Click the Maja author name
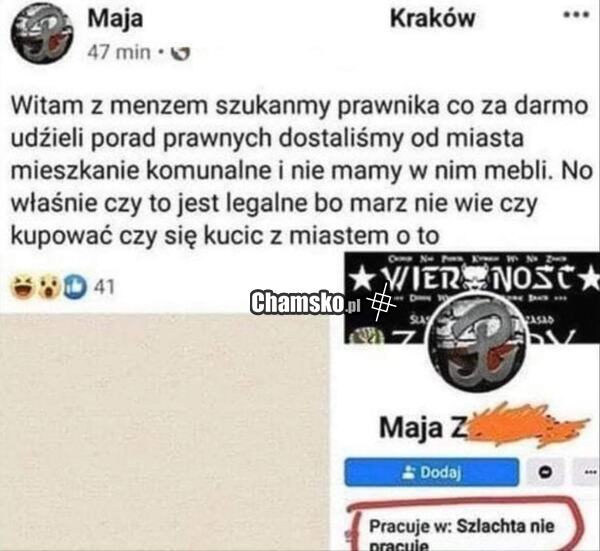This screenshot has width=600, height=551. (115, 19)
